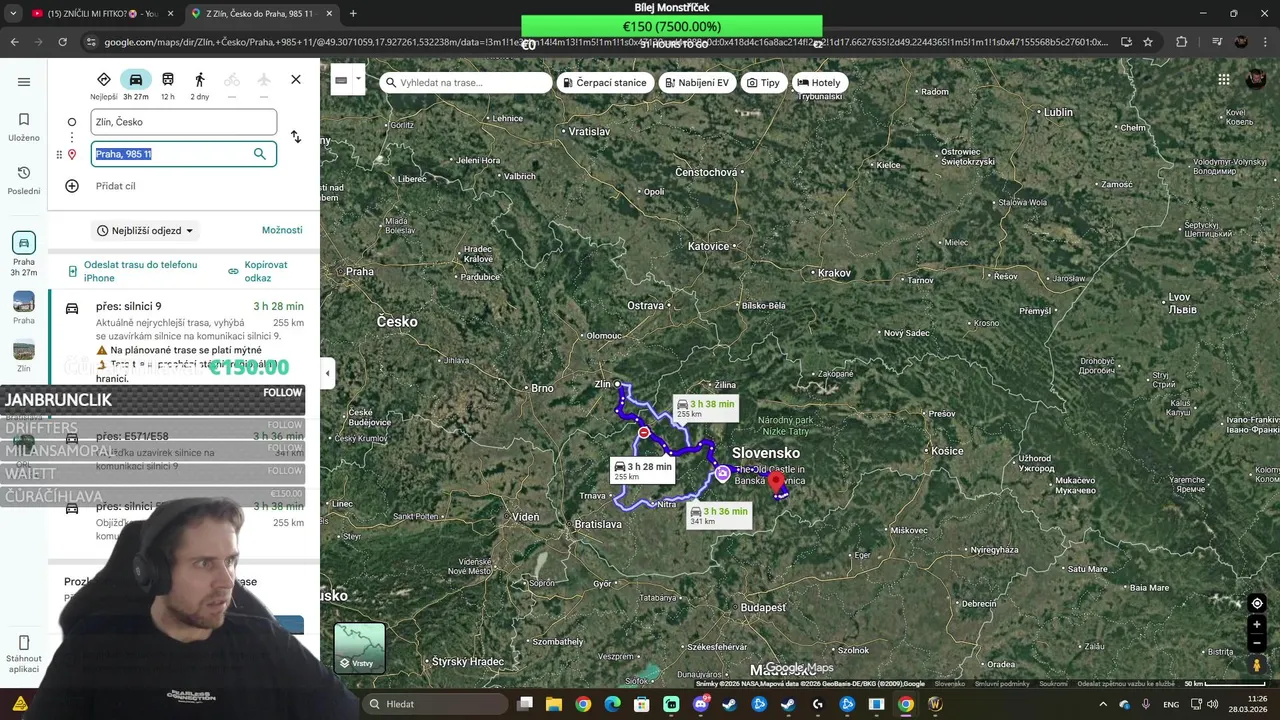Open Uloženo saved places in sidebar
This screenshot has height=720, width=1280.
point(24,127)
